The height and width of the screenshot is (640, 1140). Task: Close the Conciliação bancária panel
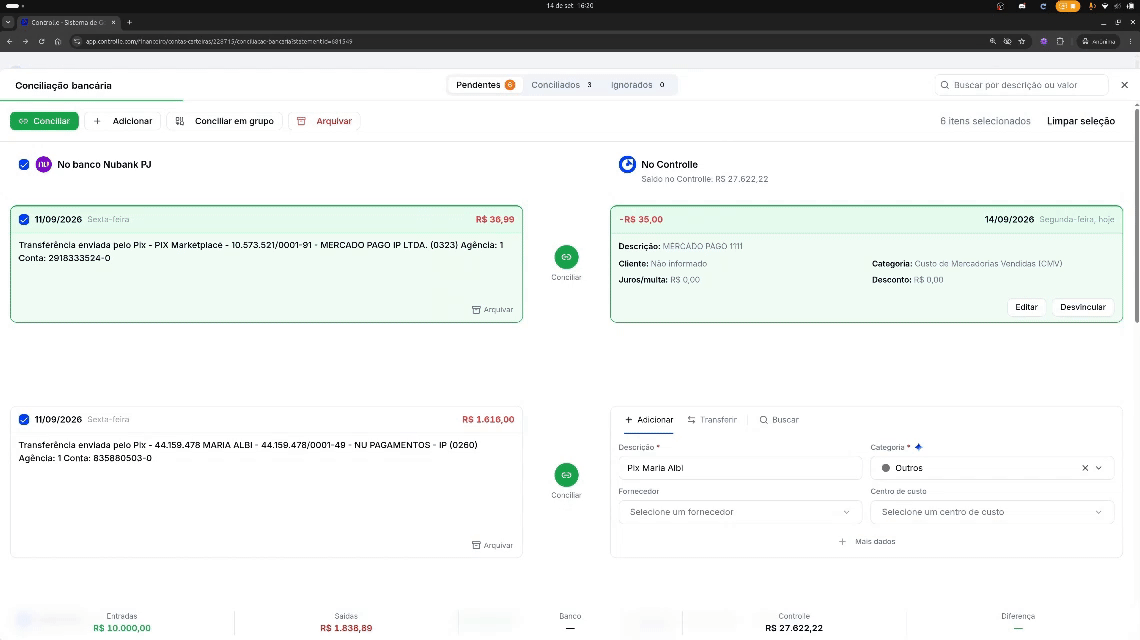coord(1125,85)
